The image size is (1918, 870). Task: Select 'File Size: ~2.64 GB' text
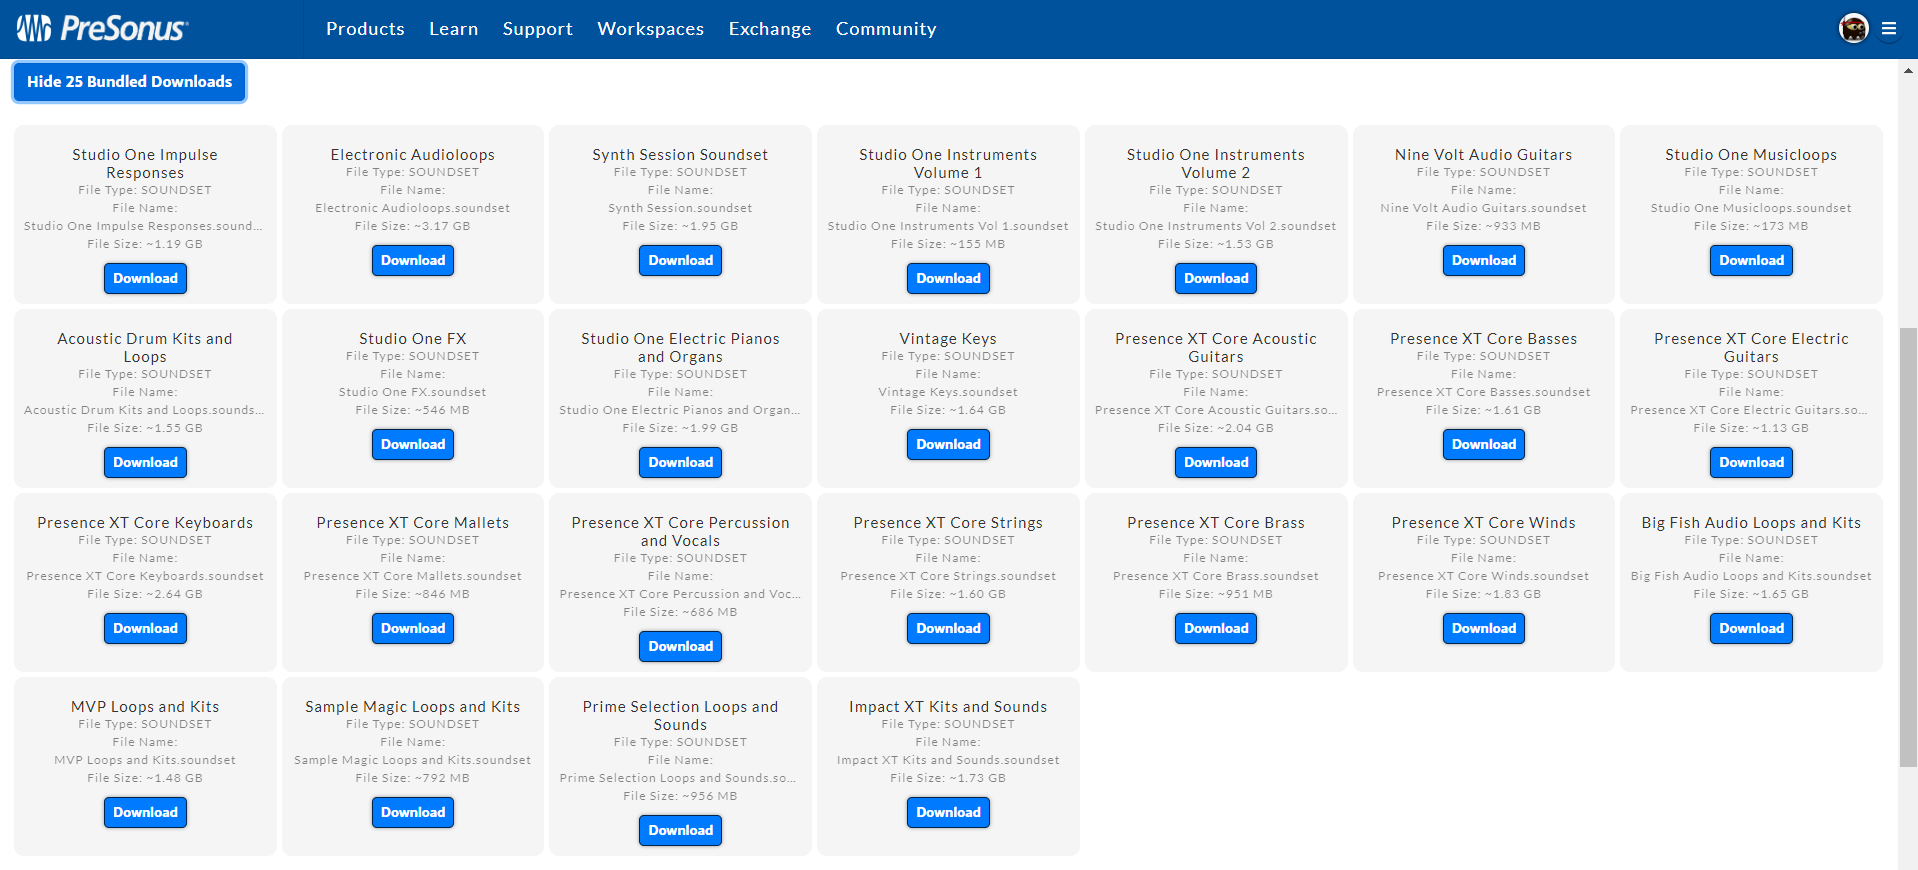point(145,594)
